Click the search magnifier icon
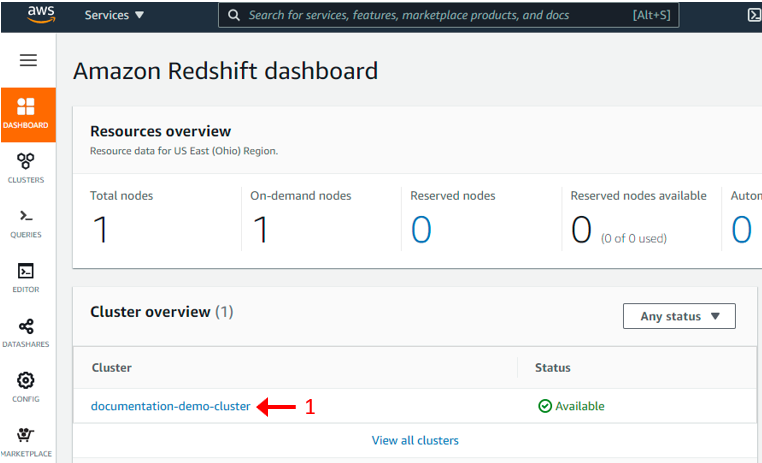 [x=234, y=16]
